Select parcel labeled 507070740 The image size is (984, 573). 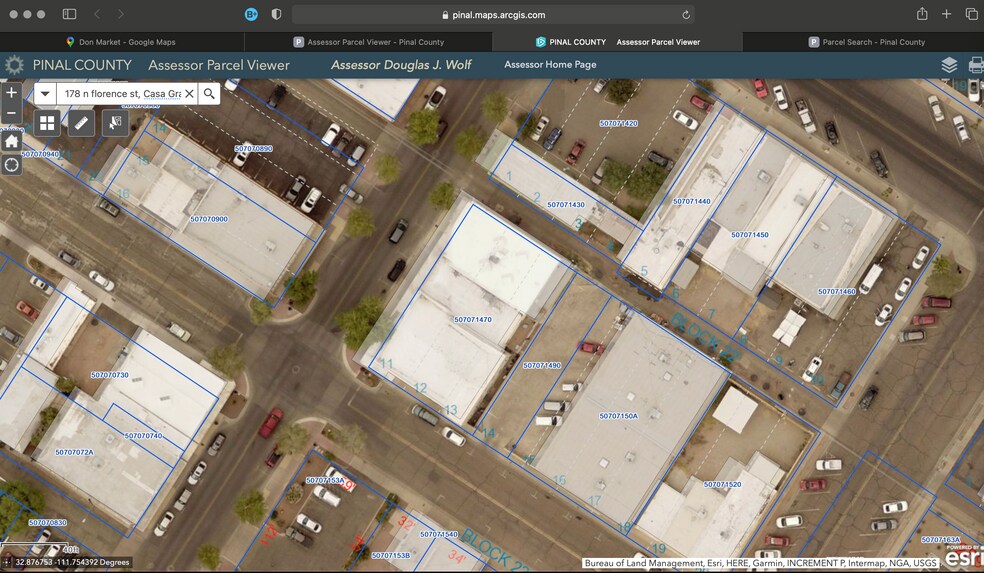tap(143, 436)
